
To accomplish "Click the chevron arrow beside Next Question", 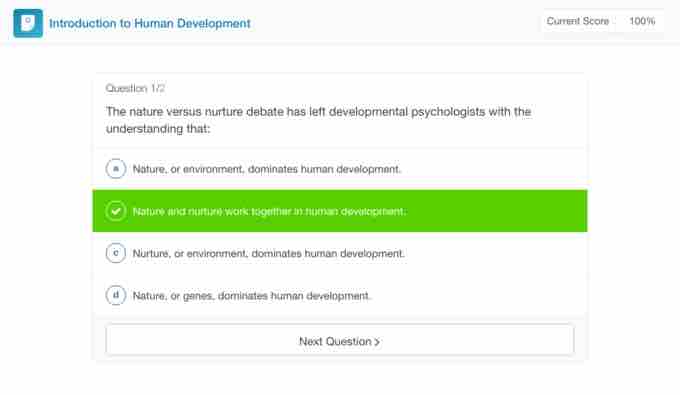I will [x=377, y=342].
